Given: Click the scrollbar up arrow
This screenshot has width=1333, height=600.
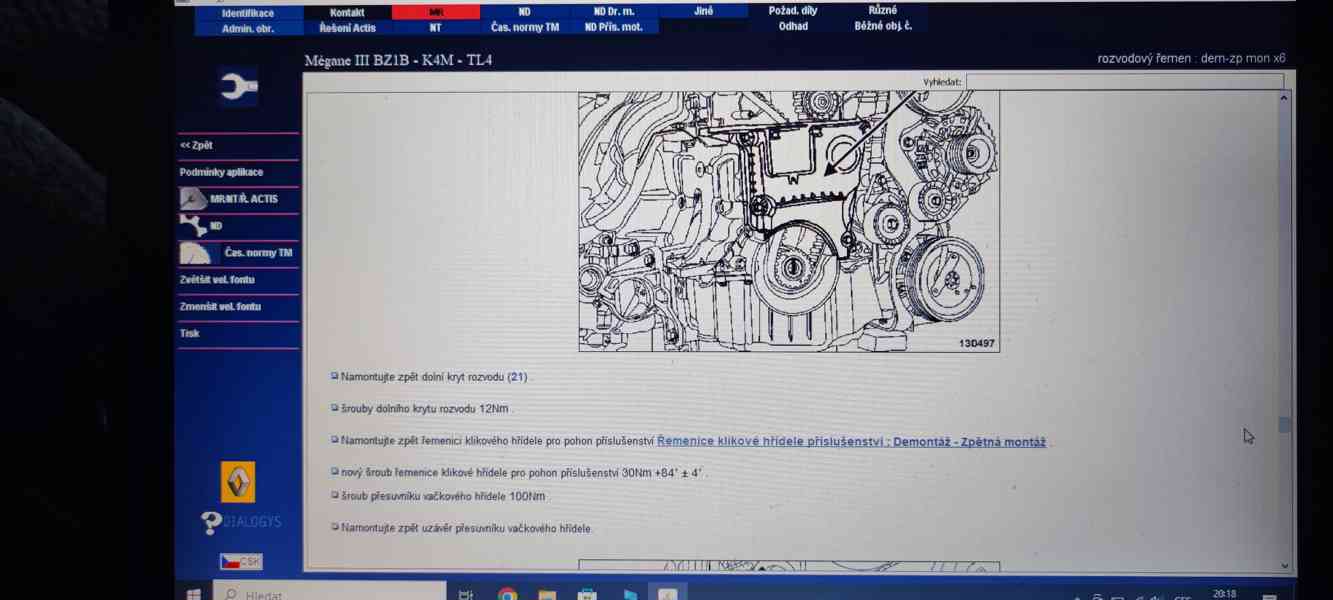Looking at the screenshot, I should 1284,98.
